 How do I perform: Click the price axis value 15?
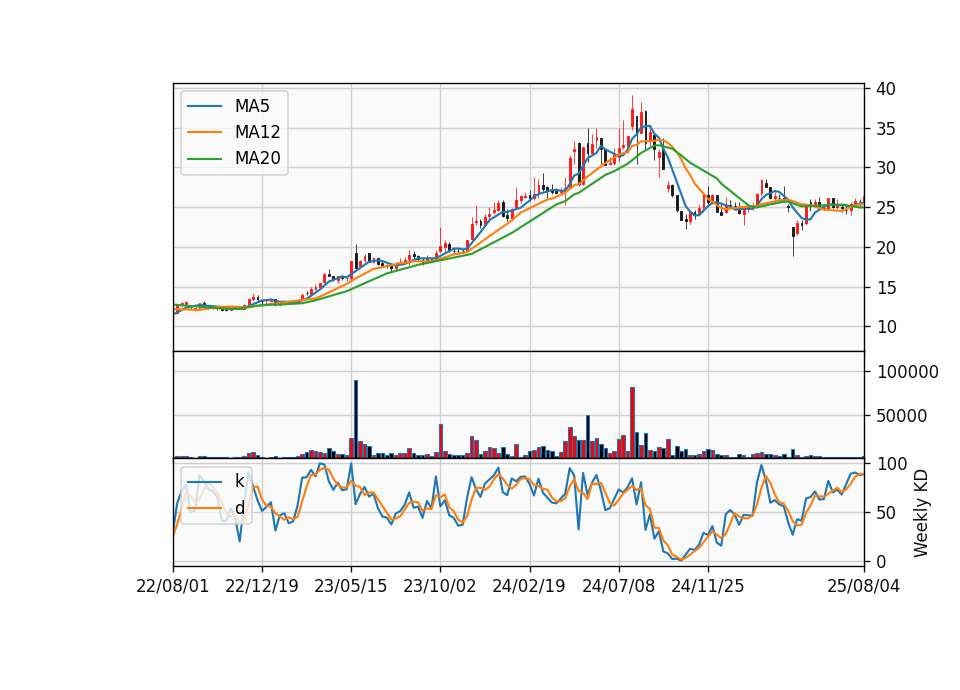pos(886,287)
